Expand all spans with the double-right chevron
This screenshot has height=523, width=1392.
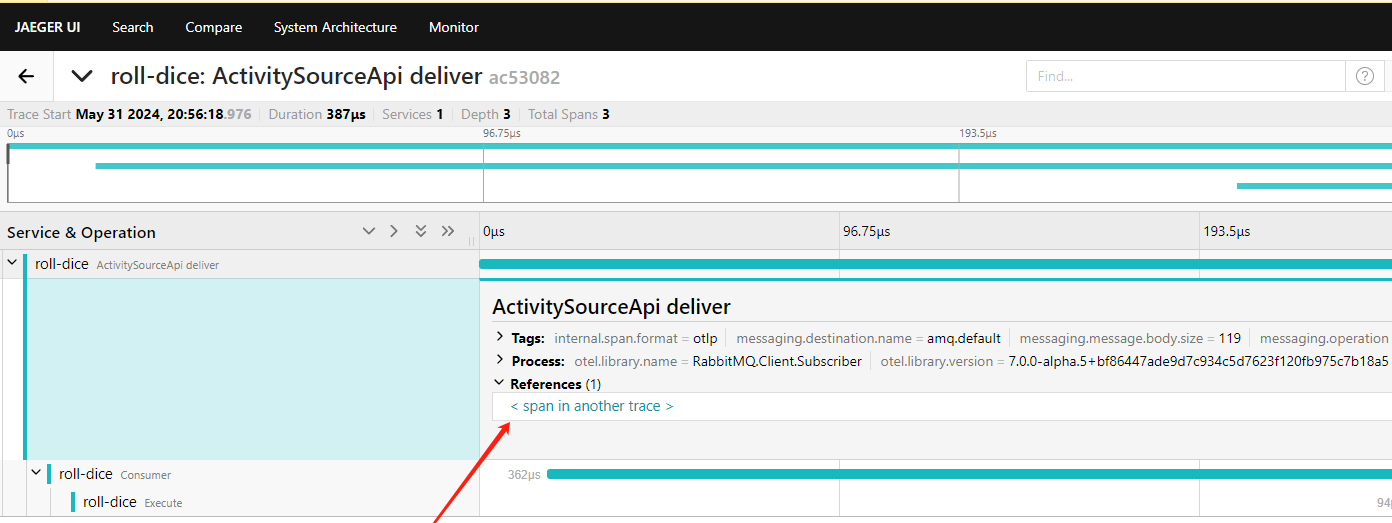point(447,231)
